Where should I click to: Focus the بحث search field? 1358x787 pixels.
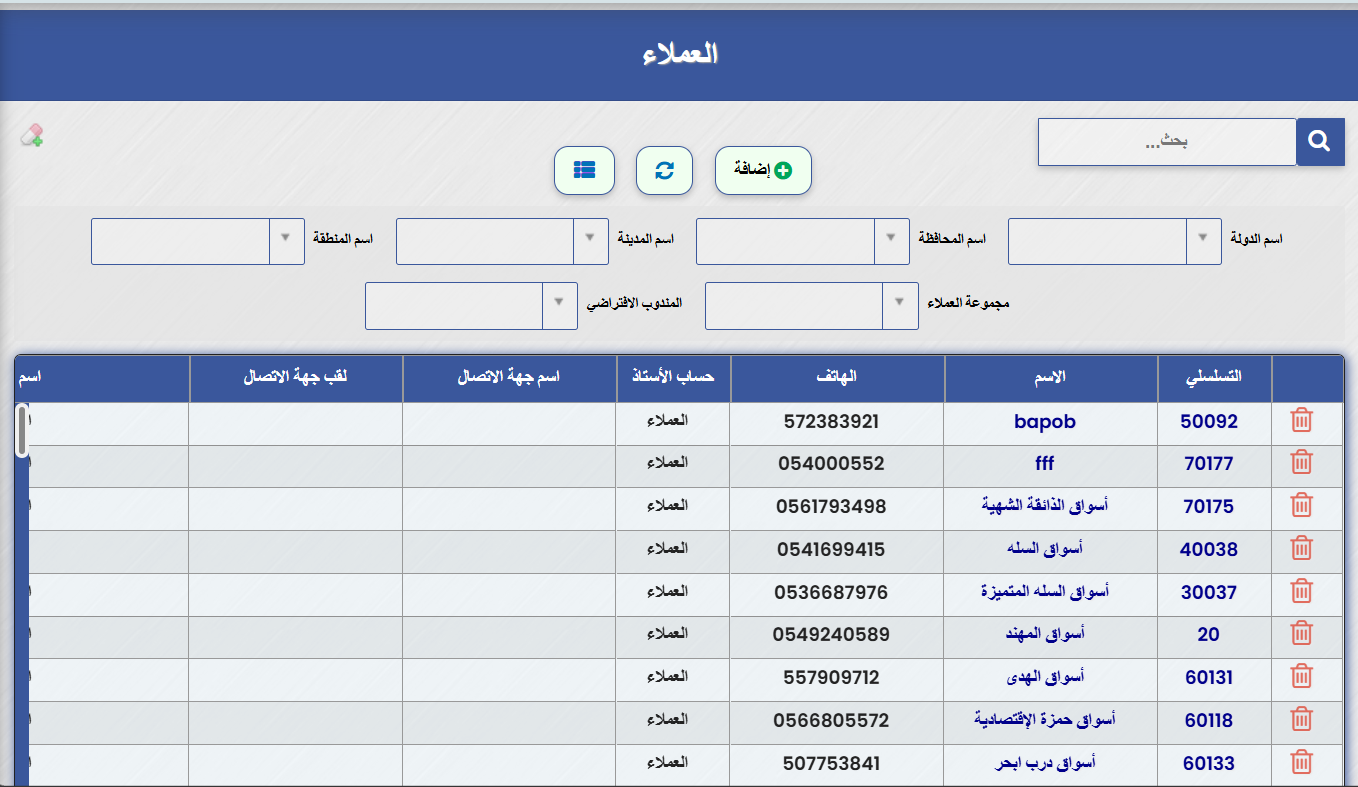pos(1167,142)
